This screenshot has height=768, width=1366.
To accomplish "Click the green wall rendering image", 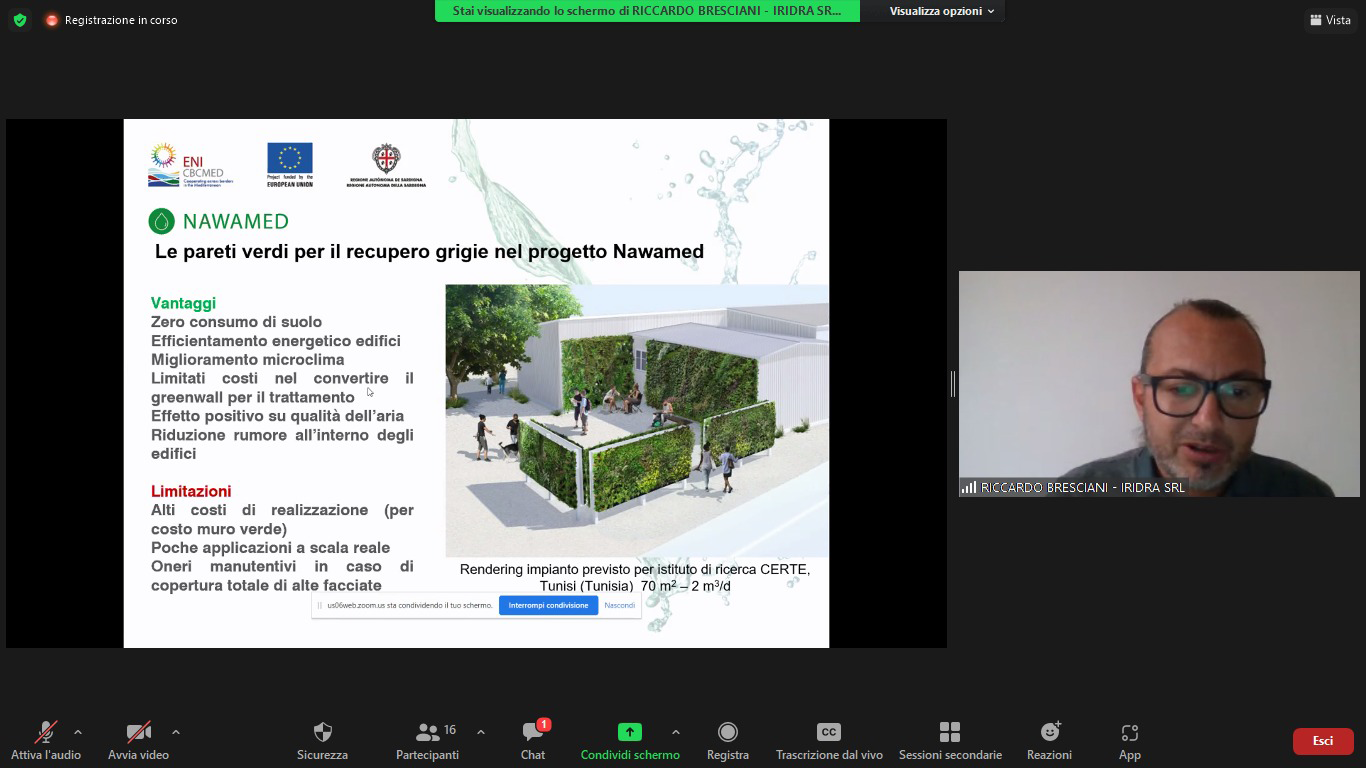I will point(637,420).
